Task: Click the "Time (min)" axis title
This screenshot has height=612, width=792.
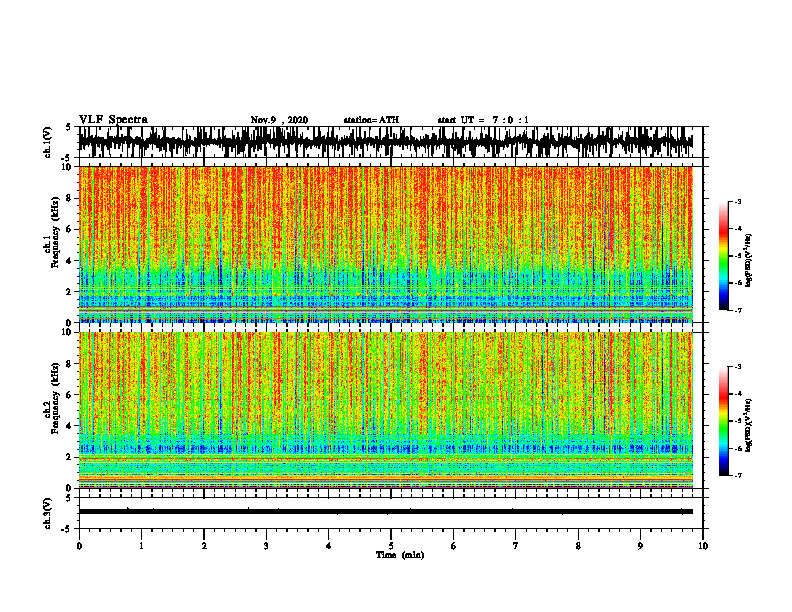Action: point(400,555)
